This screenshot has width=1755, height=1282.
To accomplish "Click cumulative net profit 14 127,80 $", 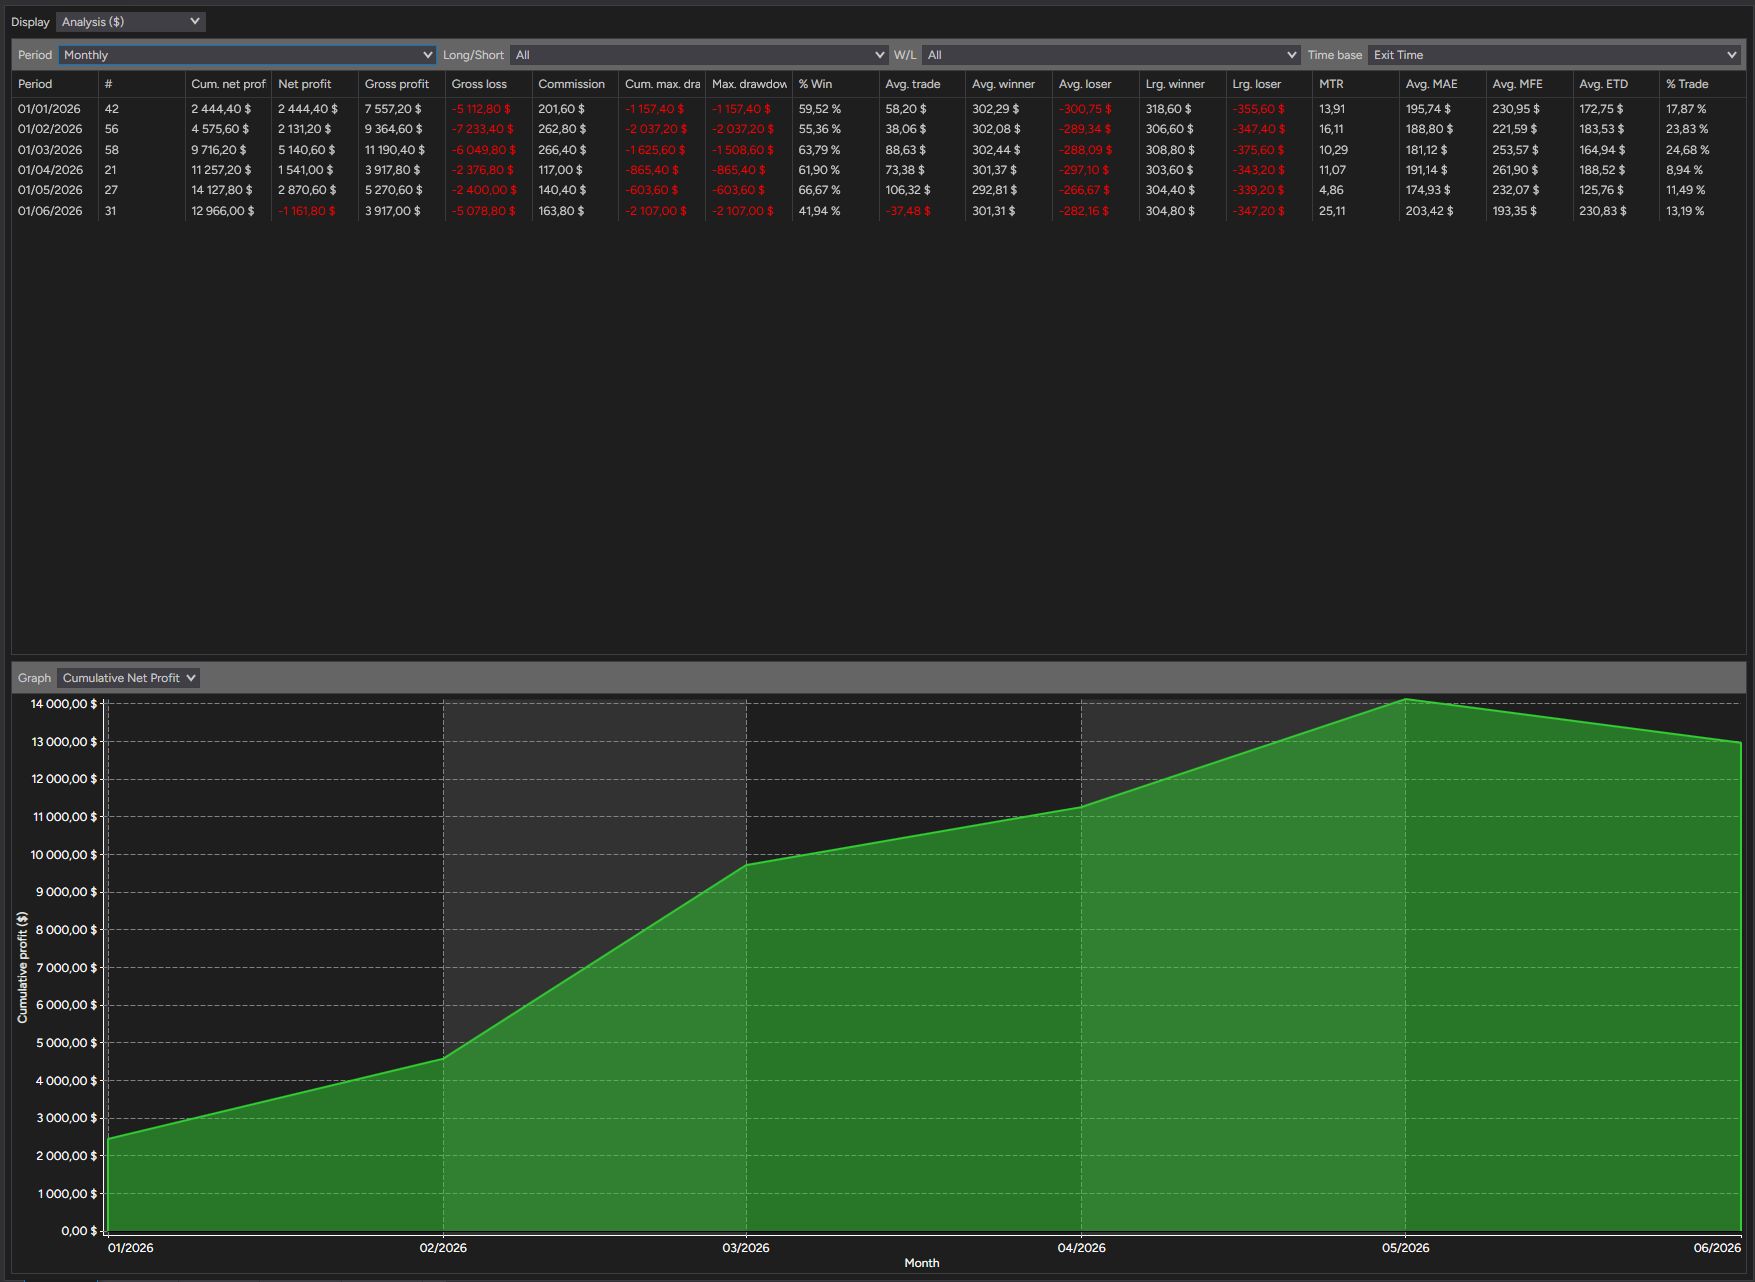I will point(222,190).
